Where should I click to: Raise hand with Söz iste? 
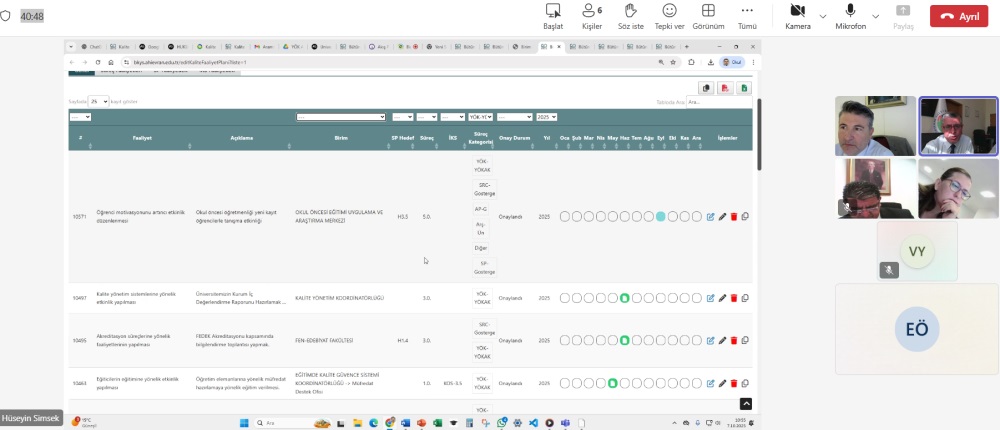coord(630,15)
